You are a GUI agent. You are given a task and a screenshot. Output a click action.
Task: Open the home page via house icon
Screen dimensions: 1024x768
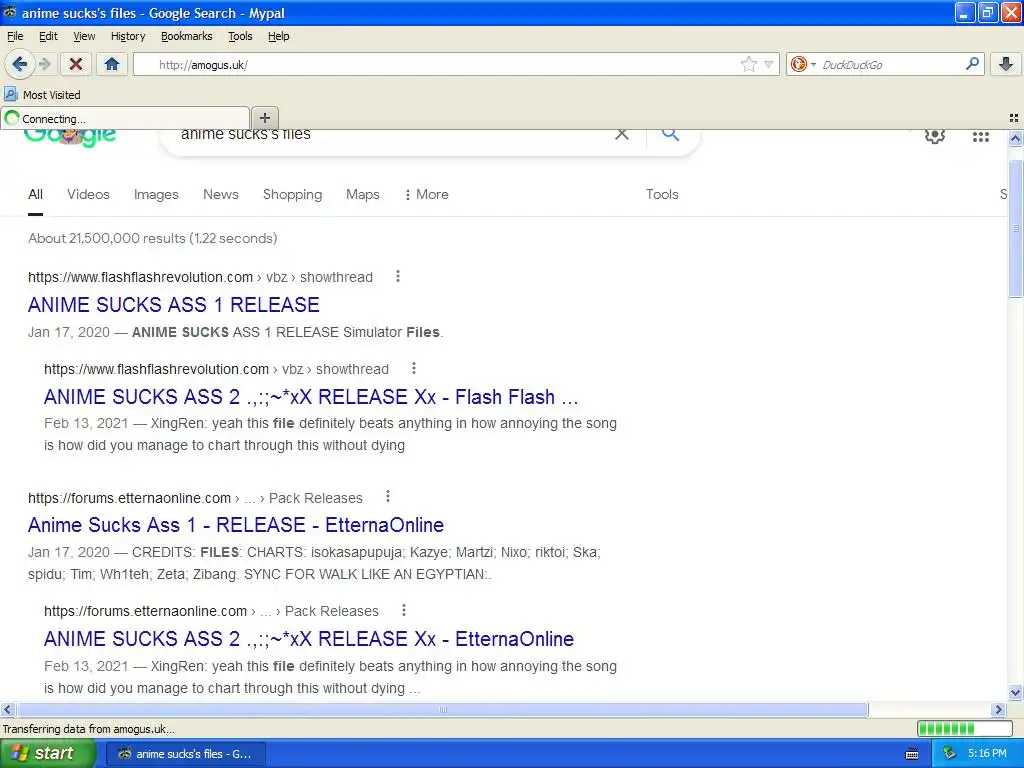point(112,64)
